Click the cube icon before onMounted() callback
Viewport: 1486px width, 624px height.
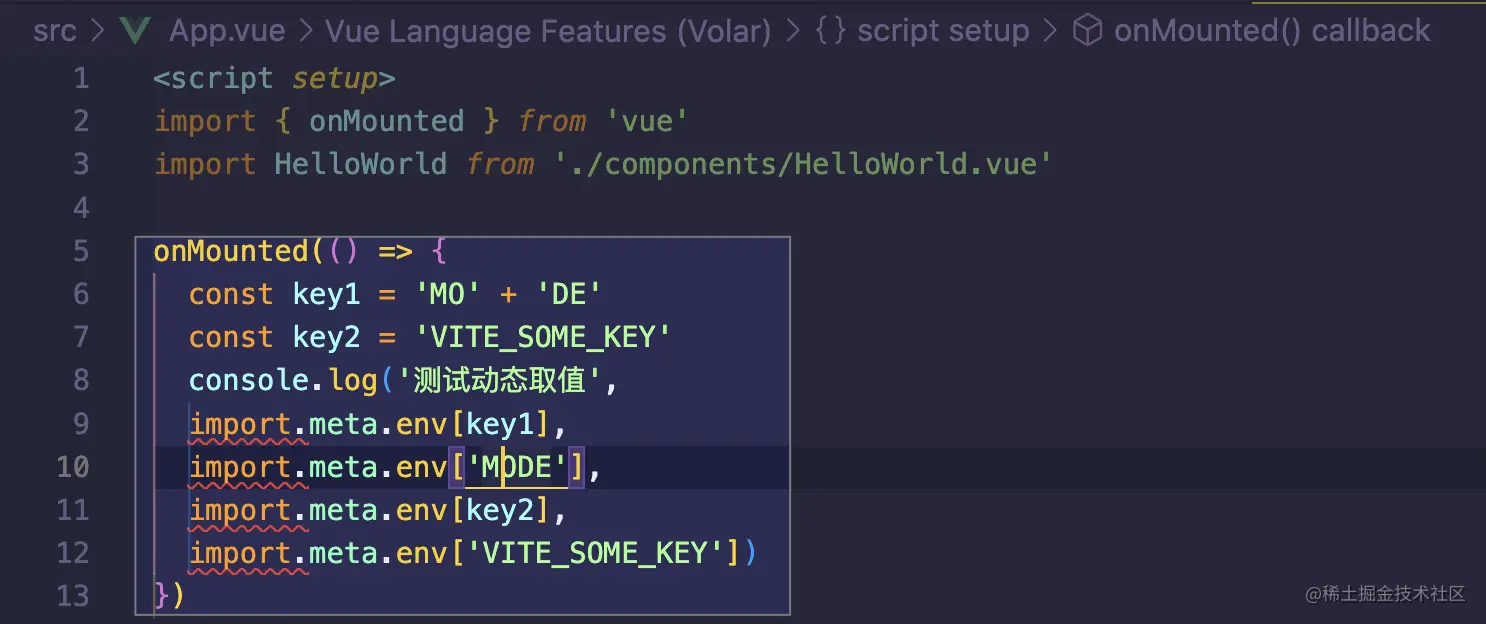click(1087, 32)
